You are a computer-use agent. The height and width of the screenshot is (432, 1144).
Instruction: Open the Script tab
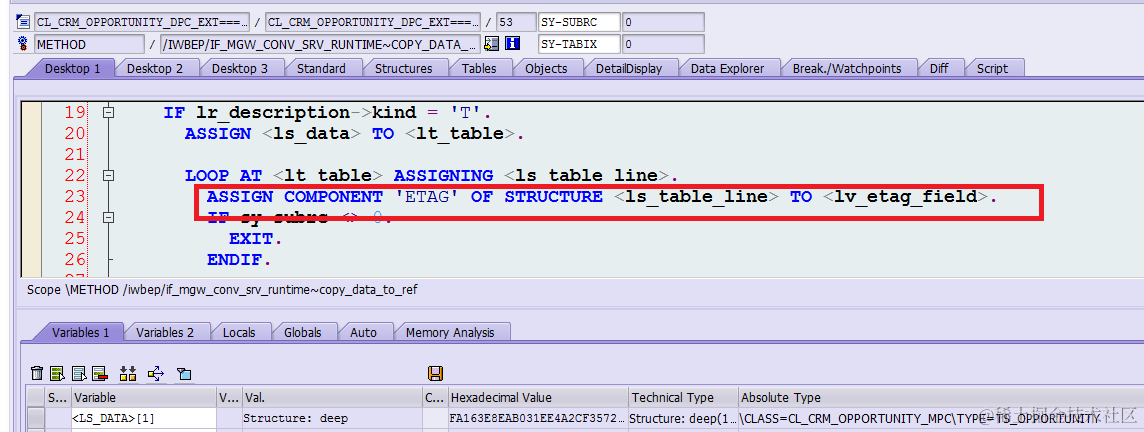pos(992,68)
